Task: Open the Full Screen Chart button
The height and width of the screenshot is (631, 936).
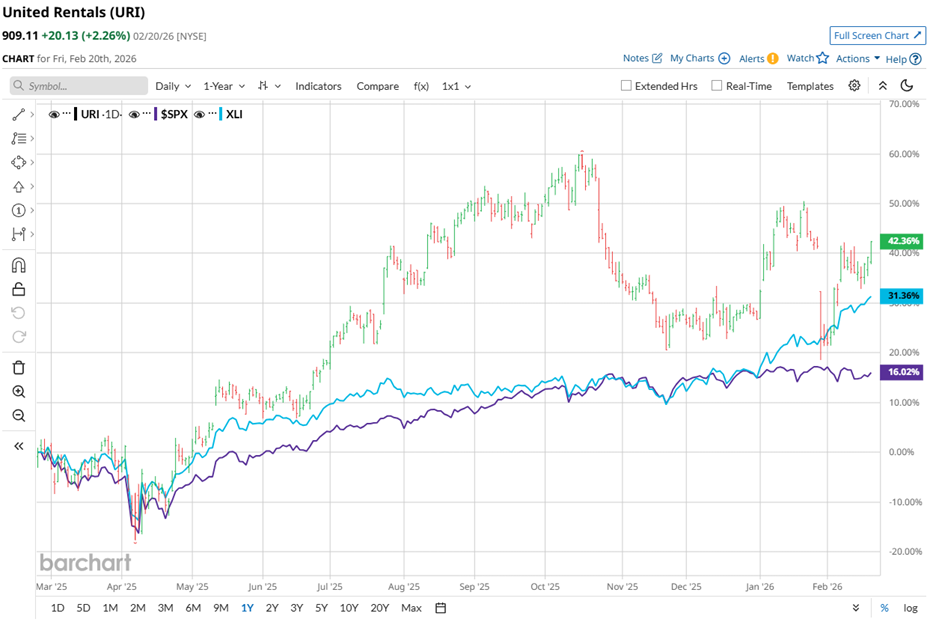Action: coord(877,35)
